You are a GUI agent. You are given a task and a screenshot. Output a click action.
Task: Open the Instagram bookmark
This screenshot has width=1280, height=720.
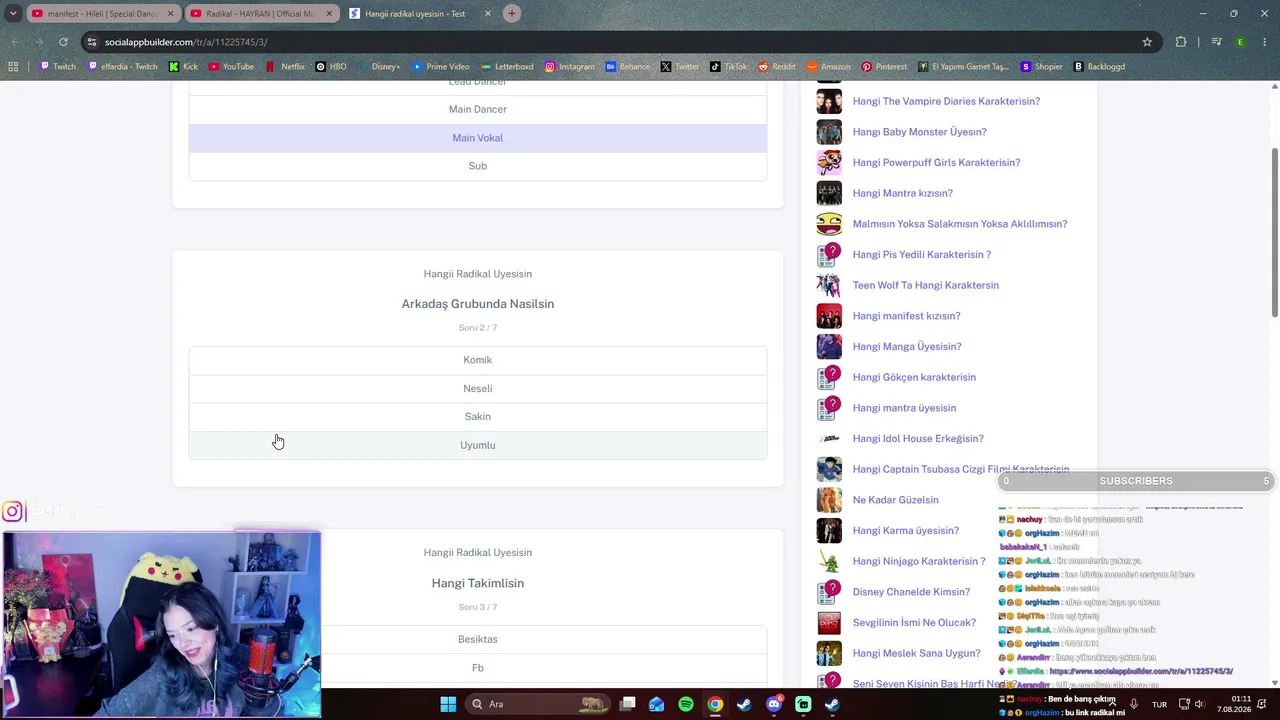570,67
